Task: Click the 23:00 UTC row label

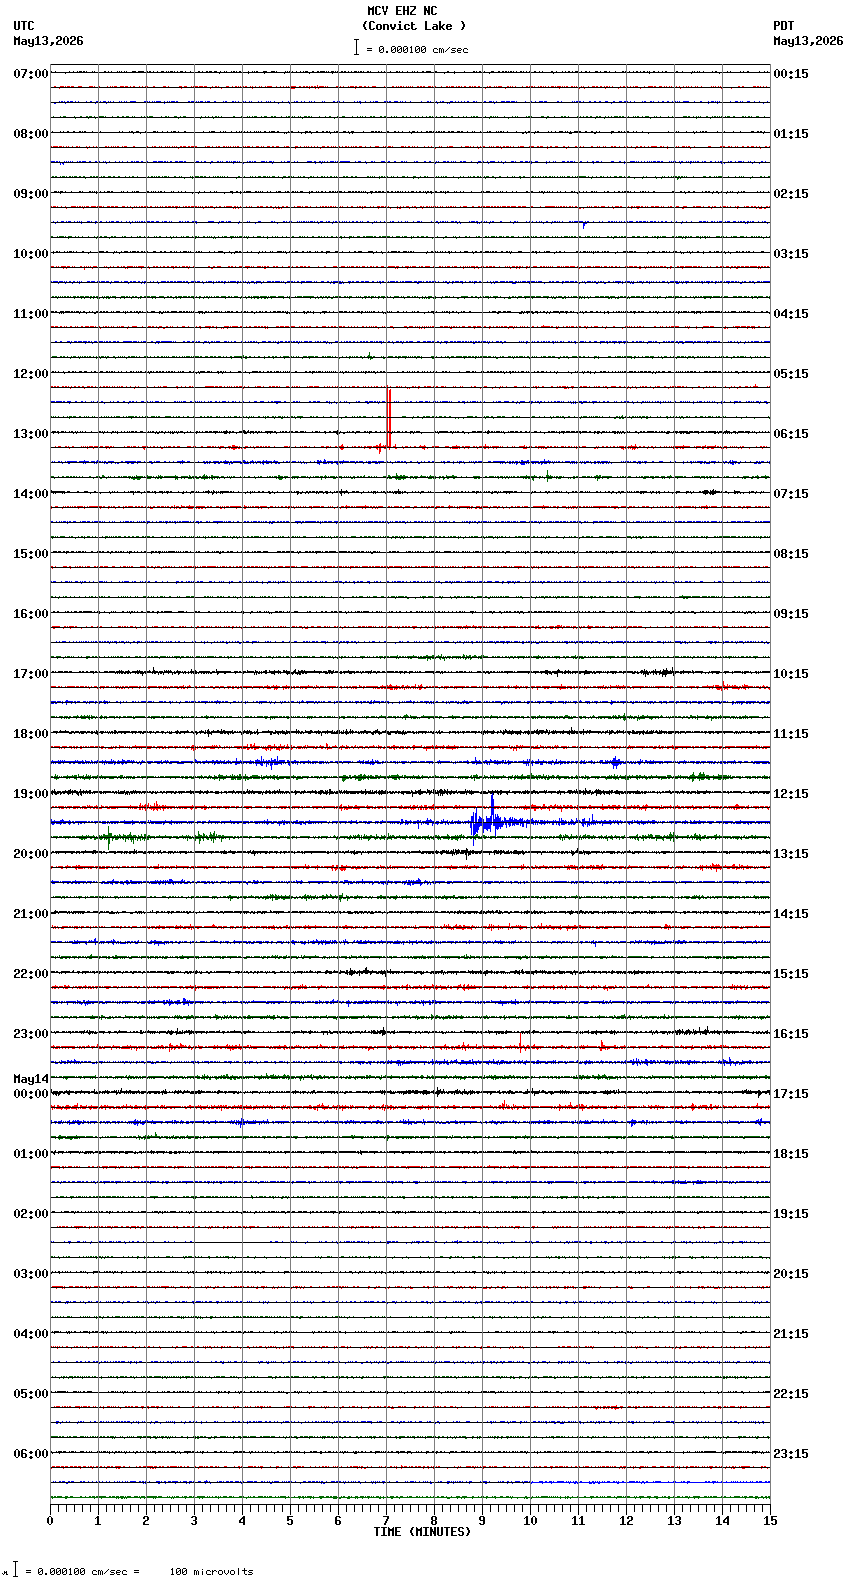Action: click(x=31, y=1034)
